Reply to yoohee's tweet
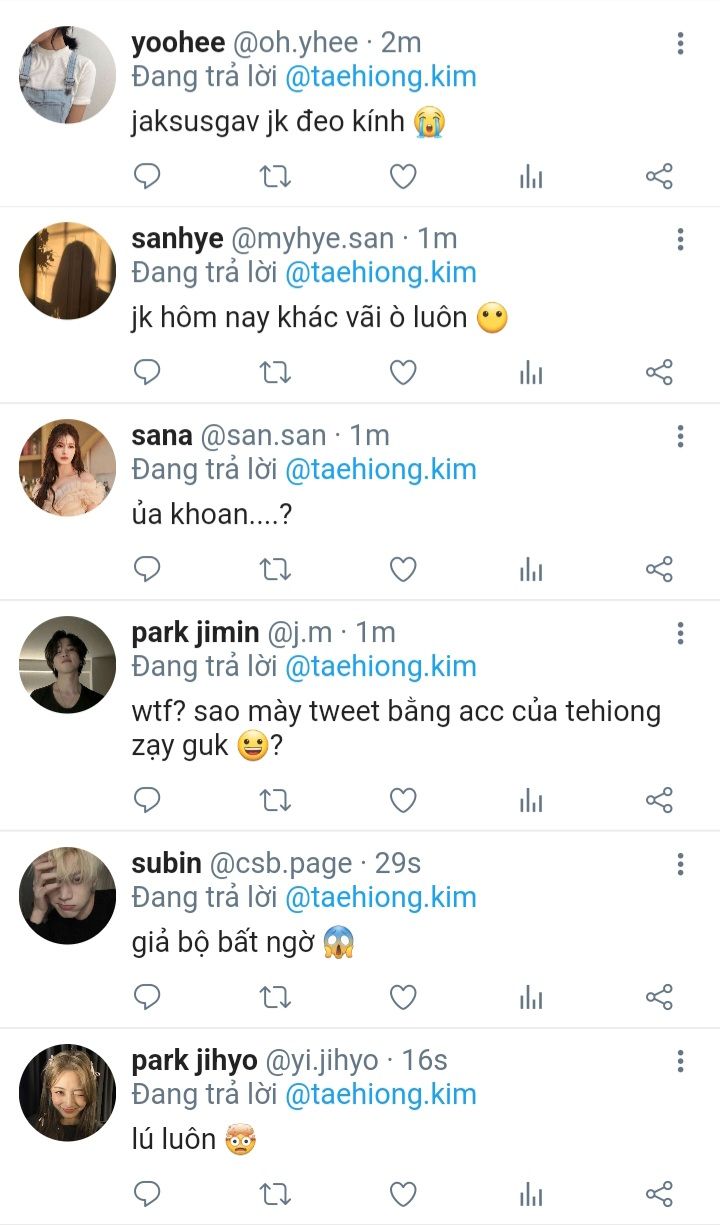 147,177
